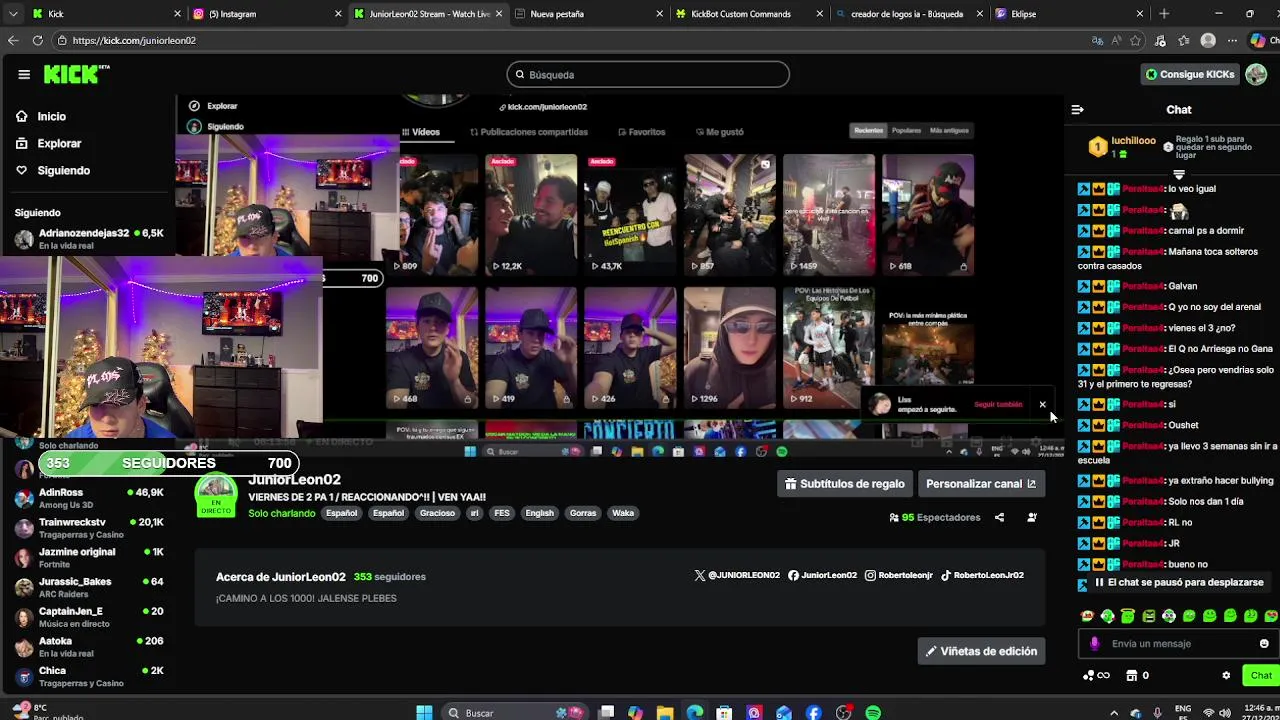Click the green Chat send button
The width and height of the screenshot is (1280, 720).
[x=1261, y=676]
